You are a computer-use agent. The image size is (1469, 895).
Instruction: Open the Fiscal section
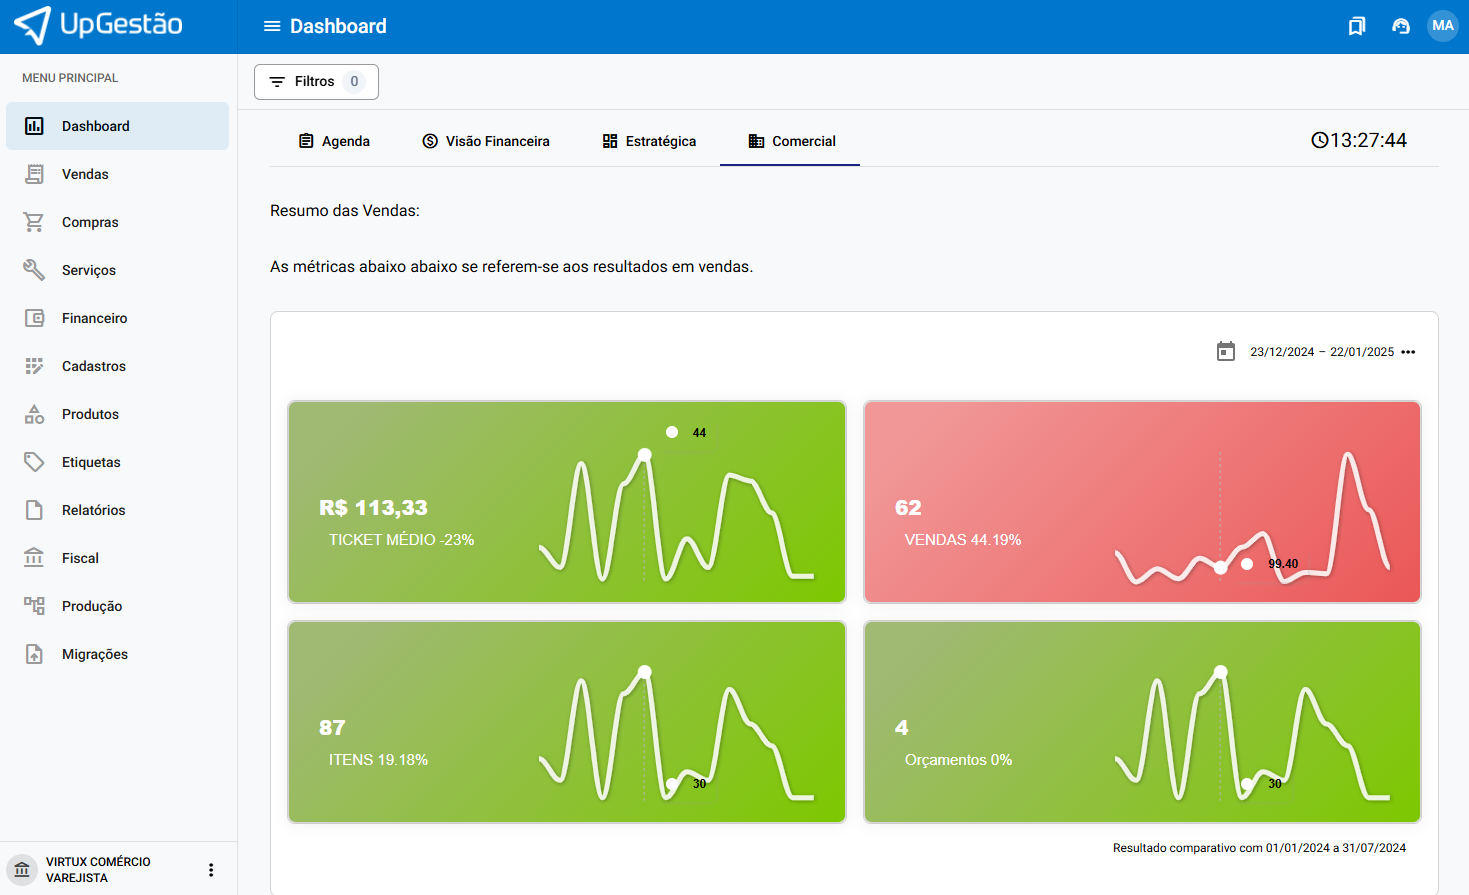point(80,558)
